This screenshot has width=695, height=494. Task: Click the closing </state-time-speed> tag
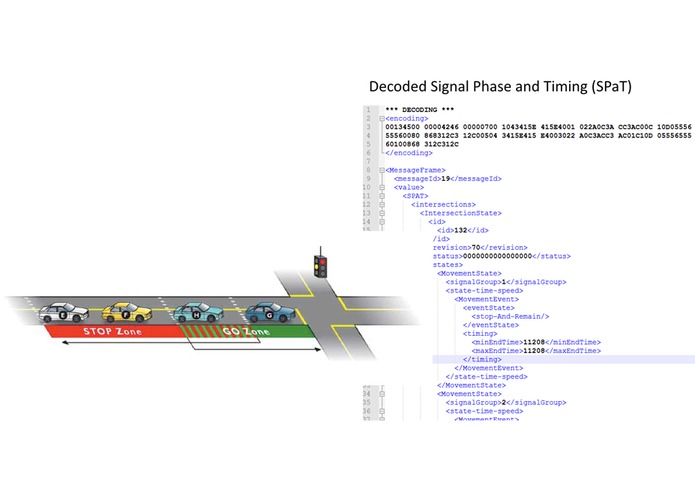(486, 377)
